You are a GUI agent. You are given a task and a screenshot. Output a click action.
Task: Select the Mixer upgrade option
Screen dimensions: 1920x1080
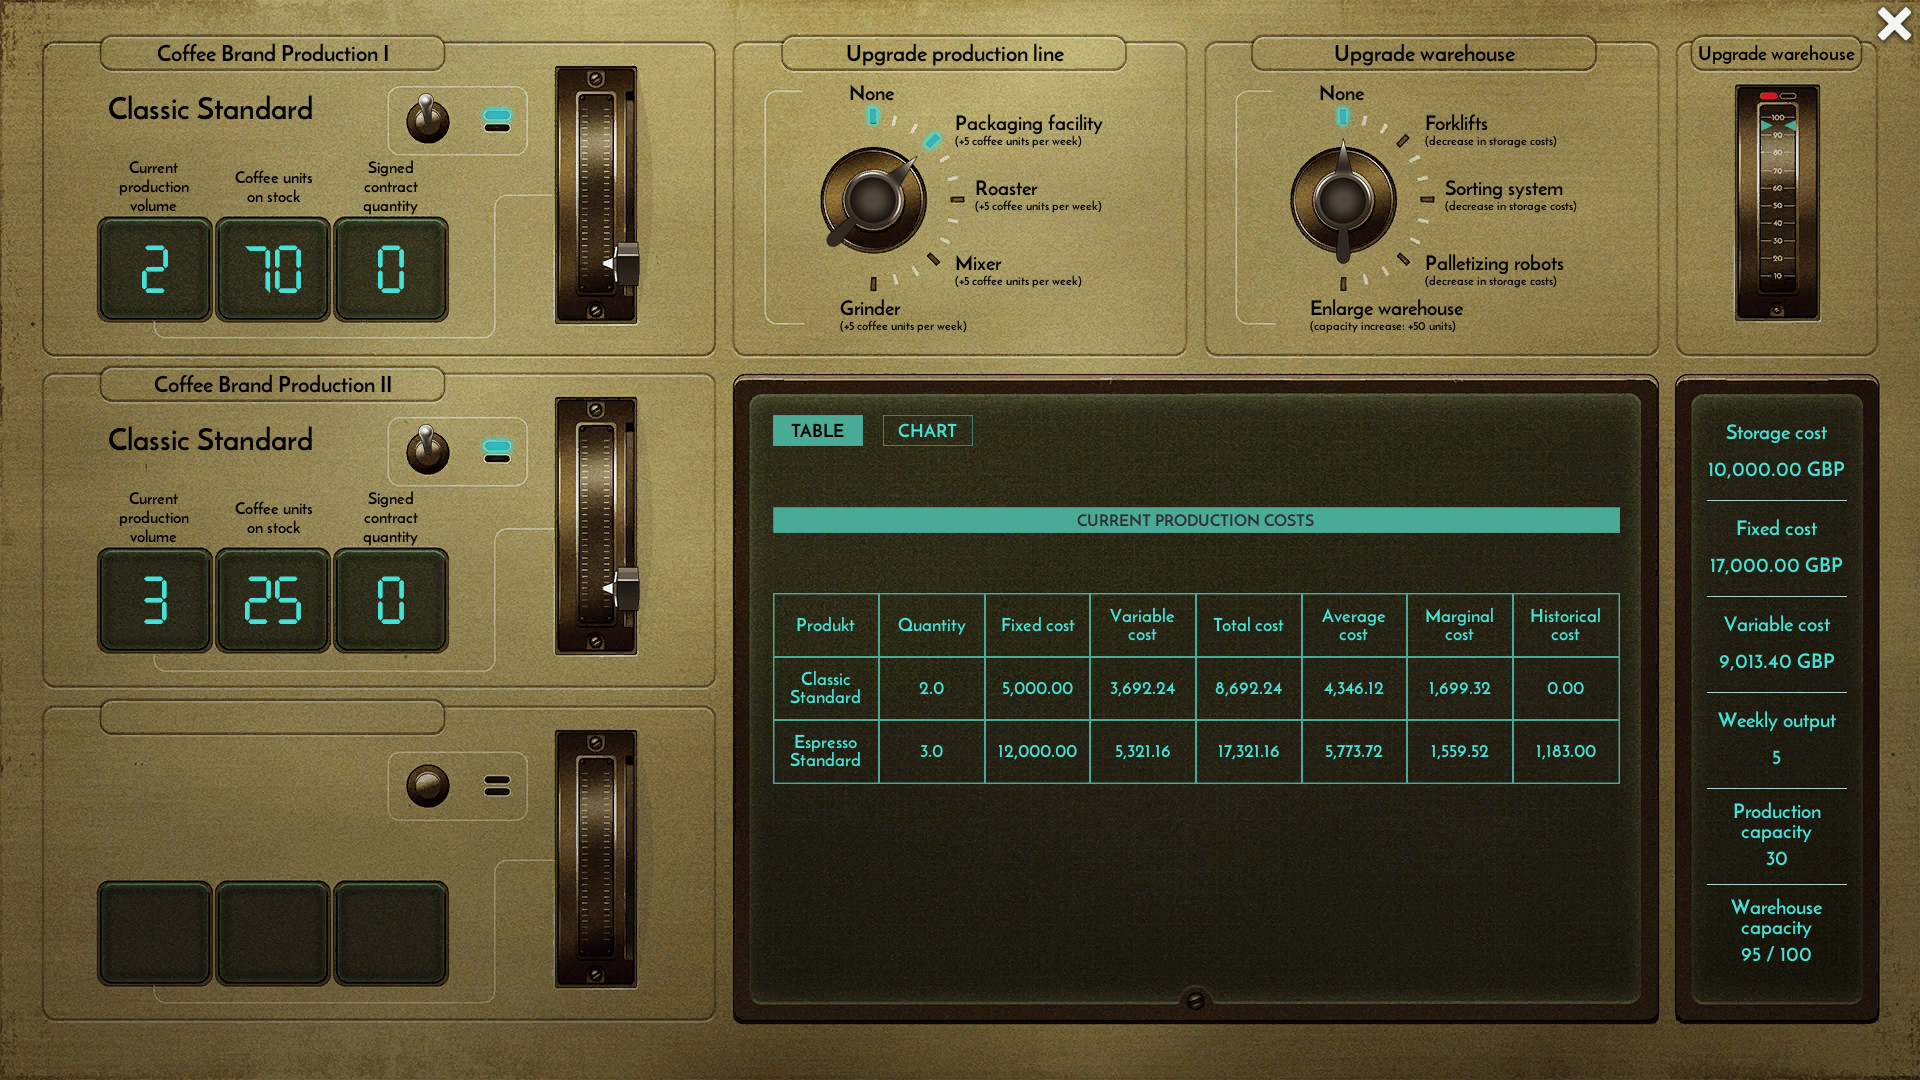pos(977,264)
